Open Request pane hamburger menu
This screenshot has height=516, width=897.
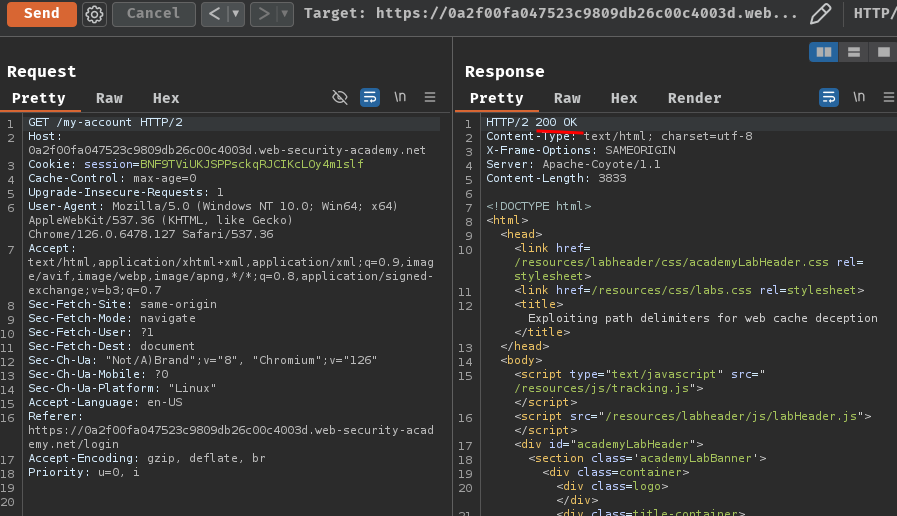(430, 97)
